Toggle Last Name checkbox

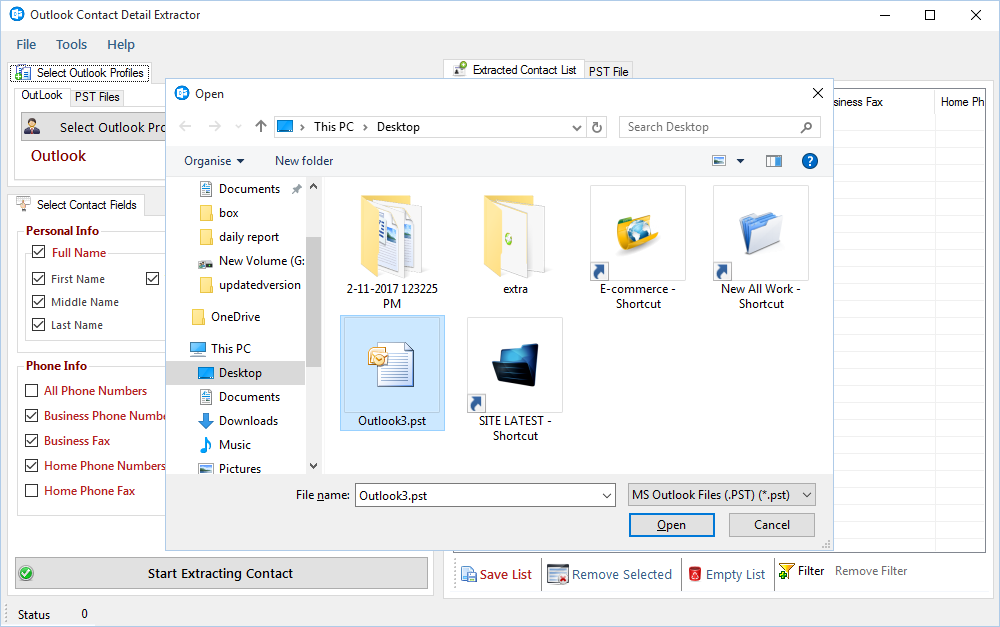[38, 324]
